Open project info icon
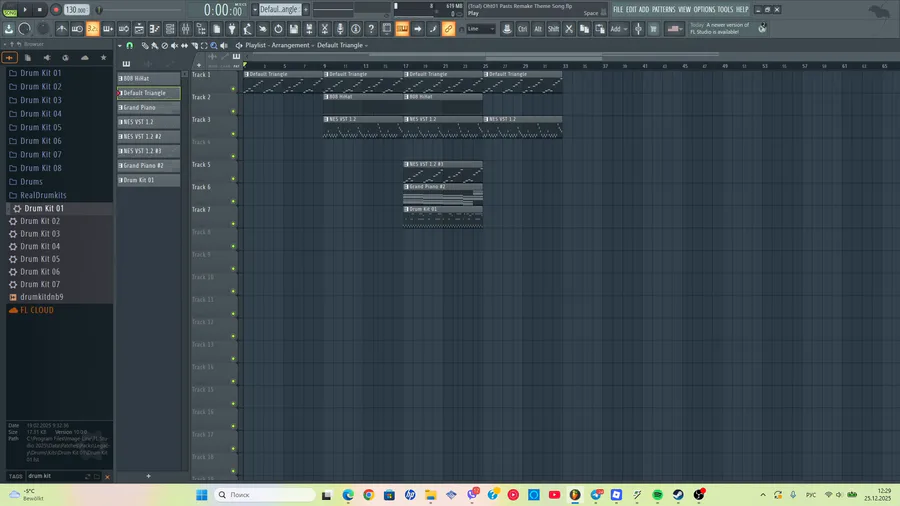 (x=356, y=29)
